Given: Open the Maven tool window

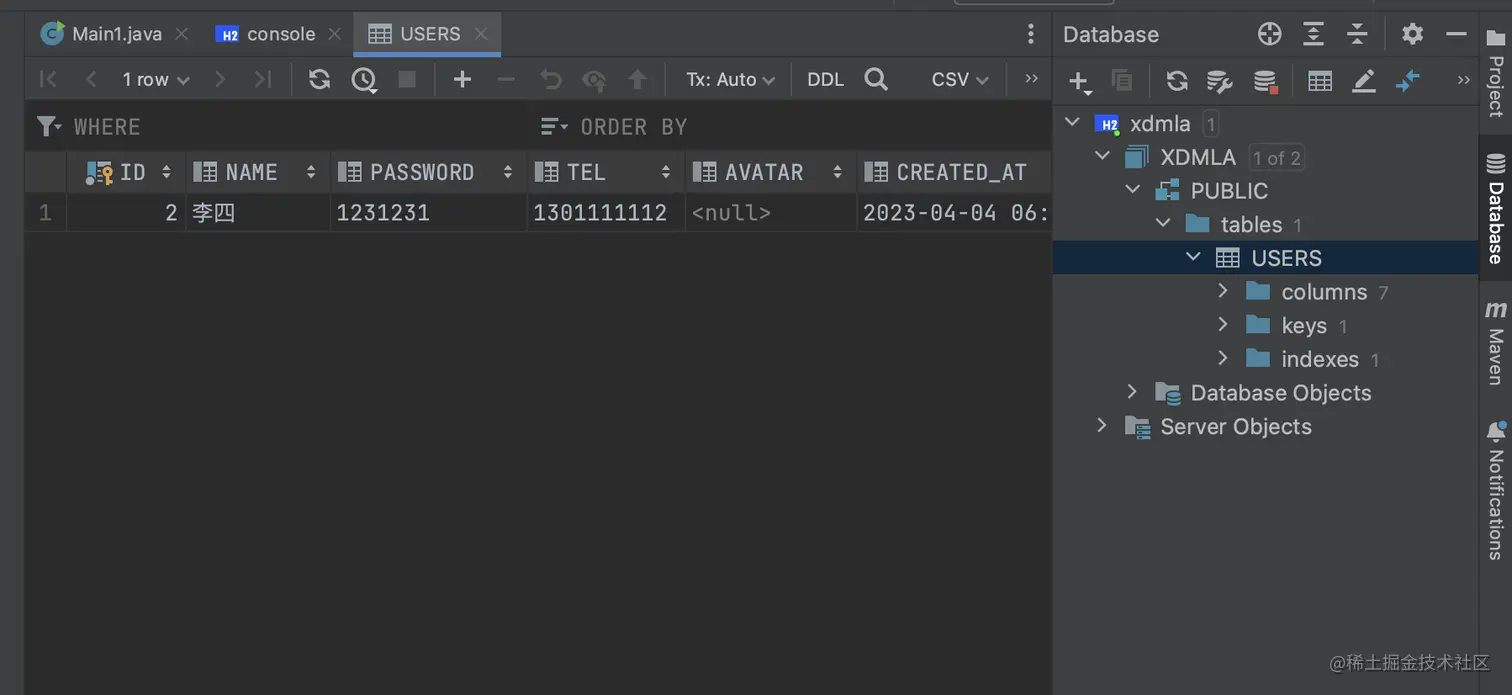Looking at the screenshot, I should [x=1495, y=342].
